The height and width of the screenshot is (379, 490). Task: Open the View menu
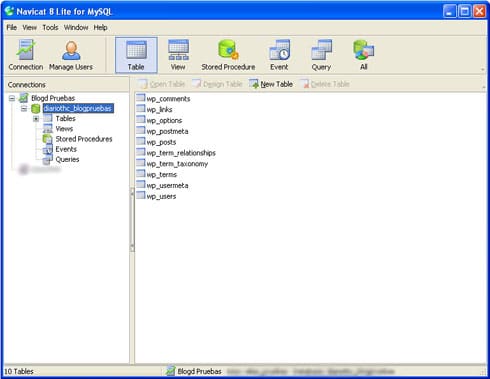pyautogui.click(x=30, y=27)
